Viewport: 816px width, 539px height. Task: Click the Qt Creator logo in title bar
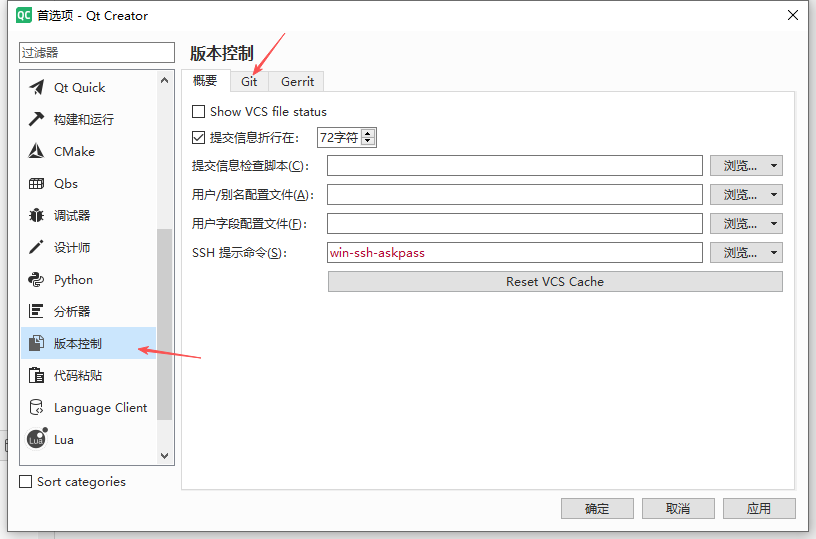pyautogui.click(x=24, y=15)
